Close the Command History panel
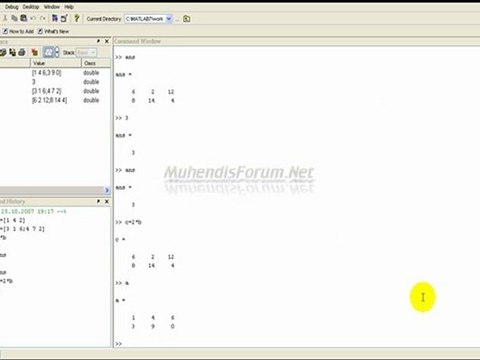 click(x=107, y=201)
